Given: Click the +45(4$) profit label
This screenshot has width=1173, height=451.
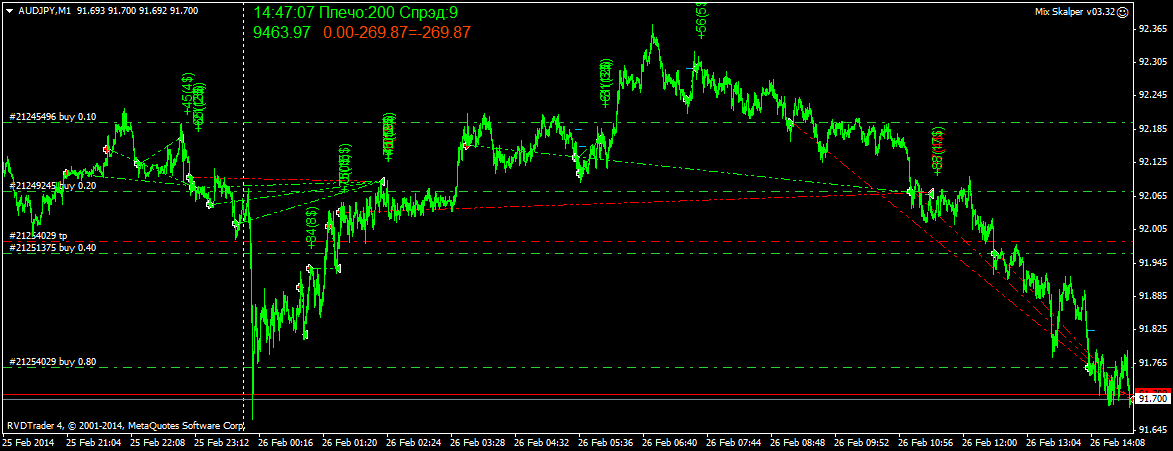Looking at the screenshot, I should coord(187,94).
